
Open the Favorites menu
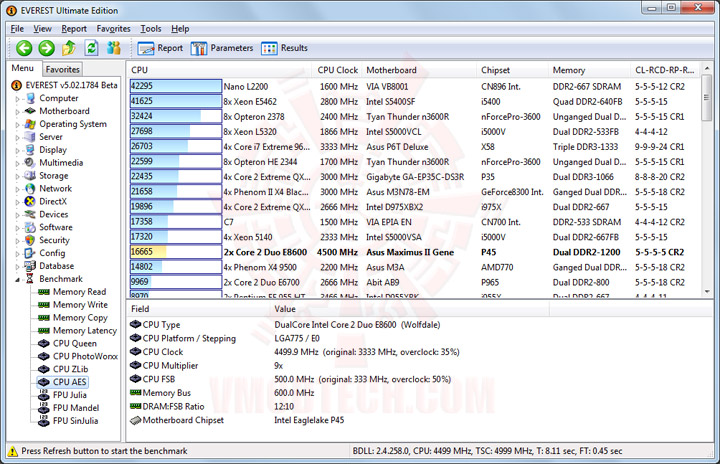[113, 28]
